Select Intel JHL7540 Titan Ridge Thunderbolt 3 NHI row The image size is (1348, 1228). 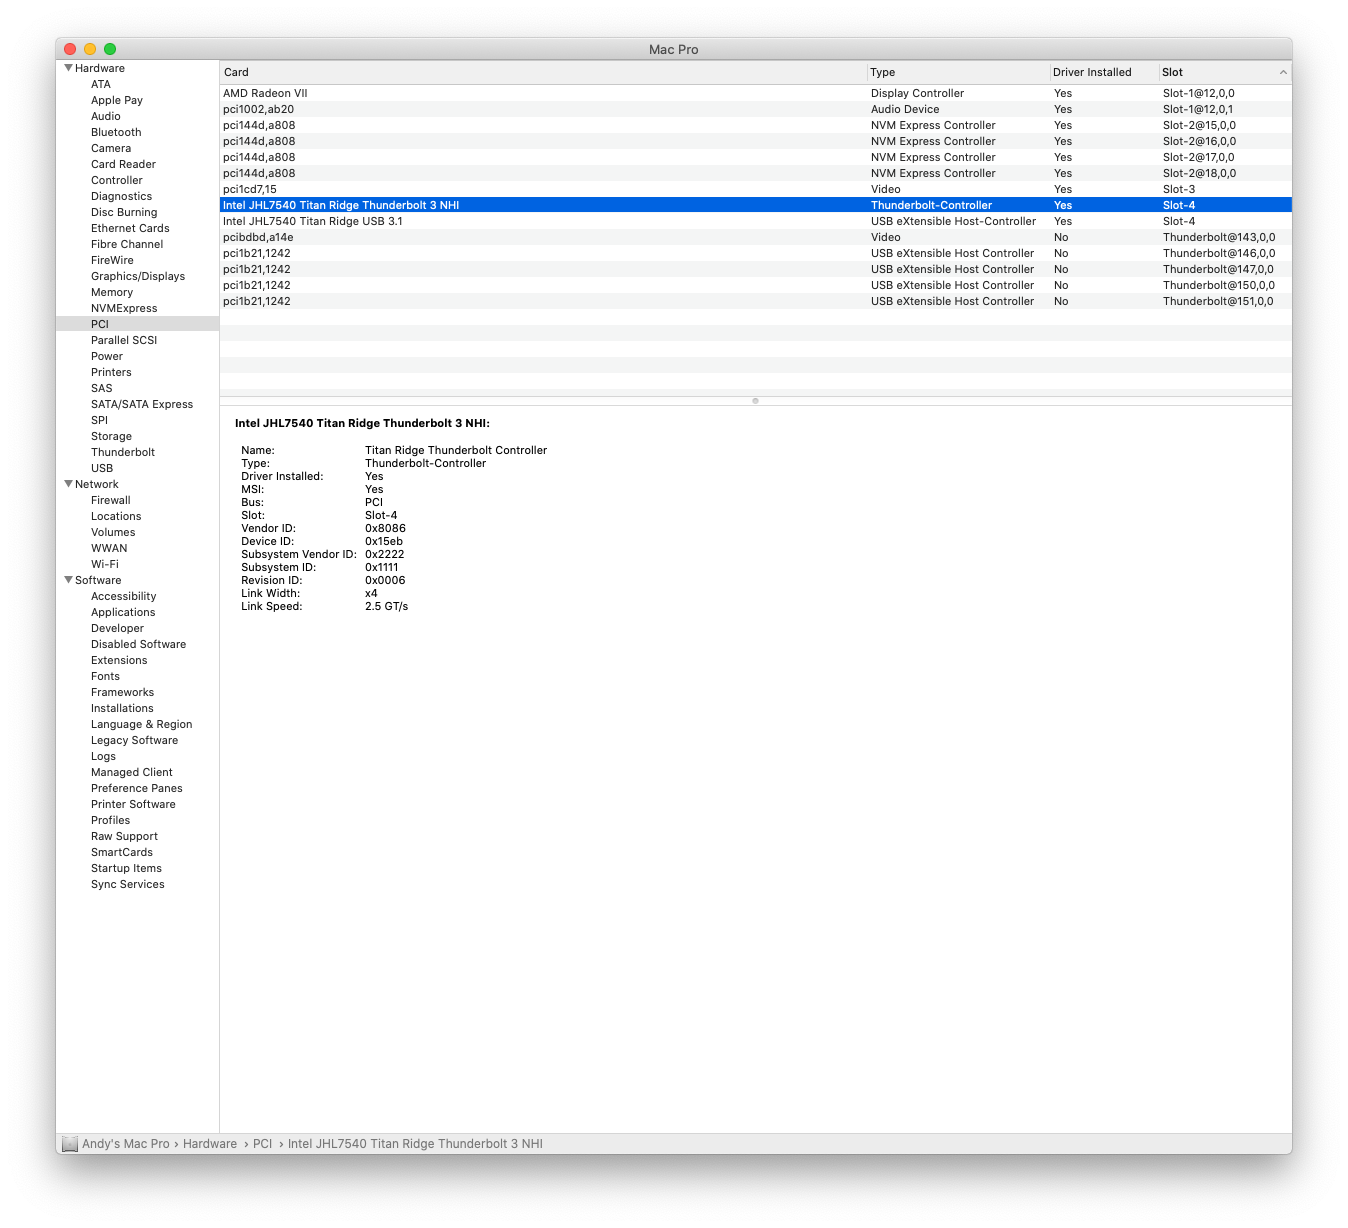(x=756, y=205)
